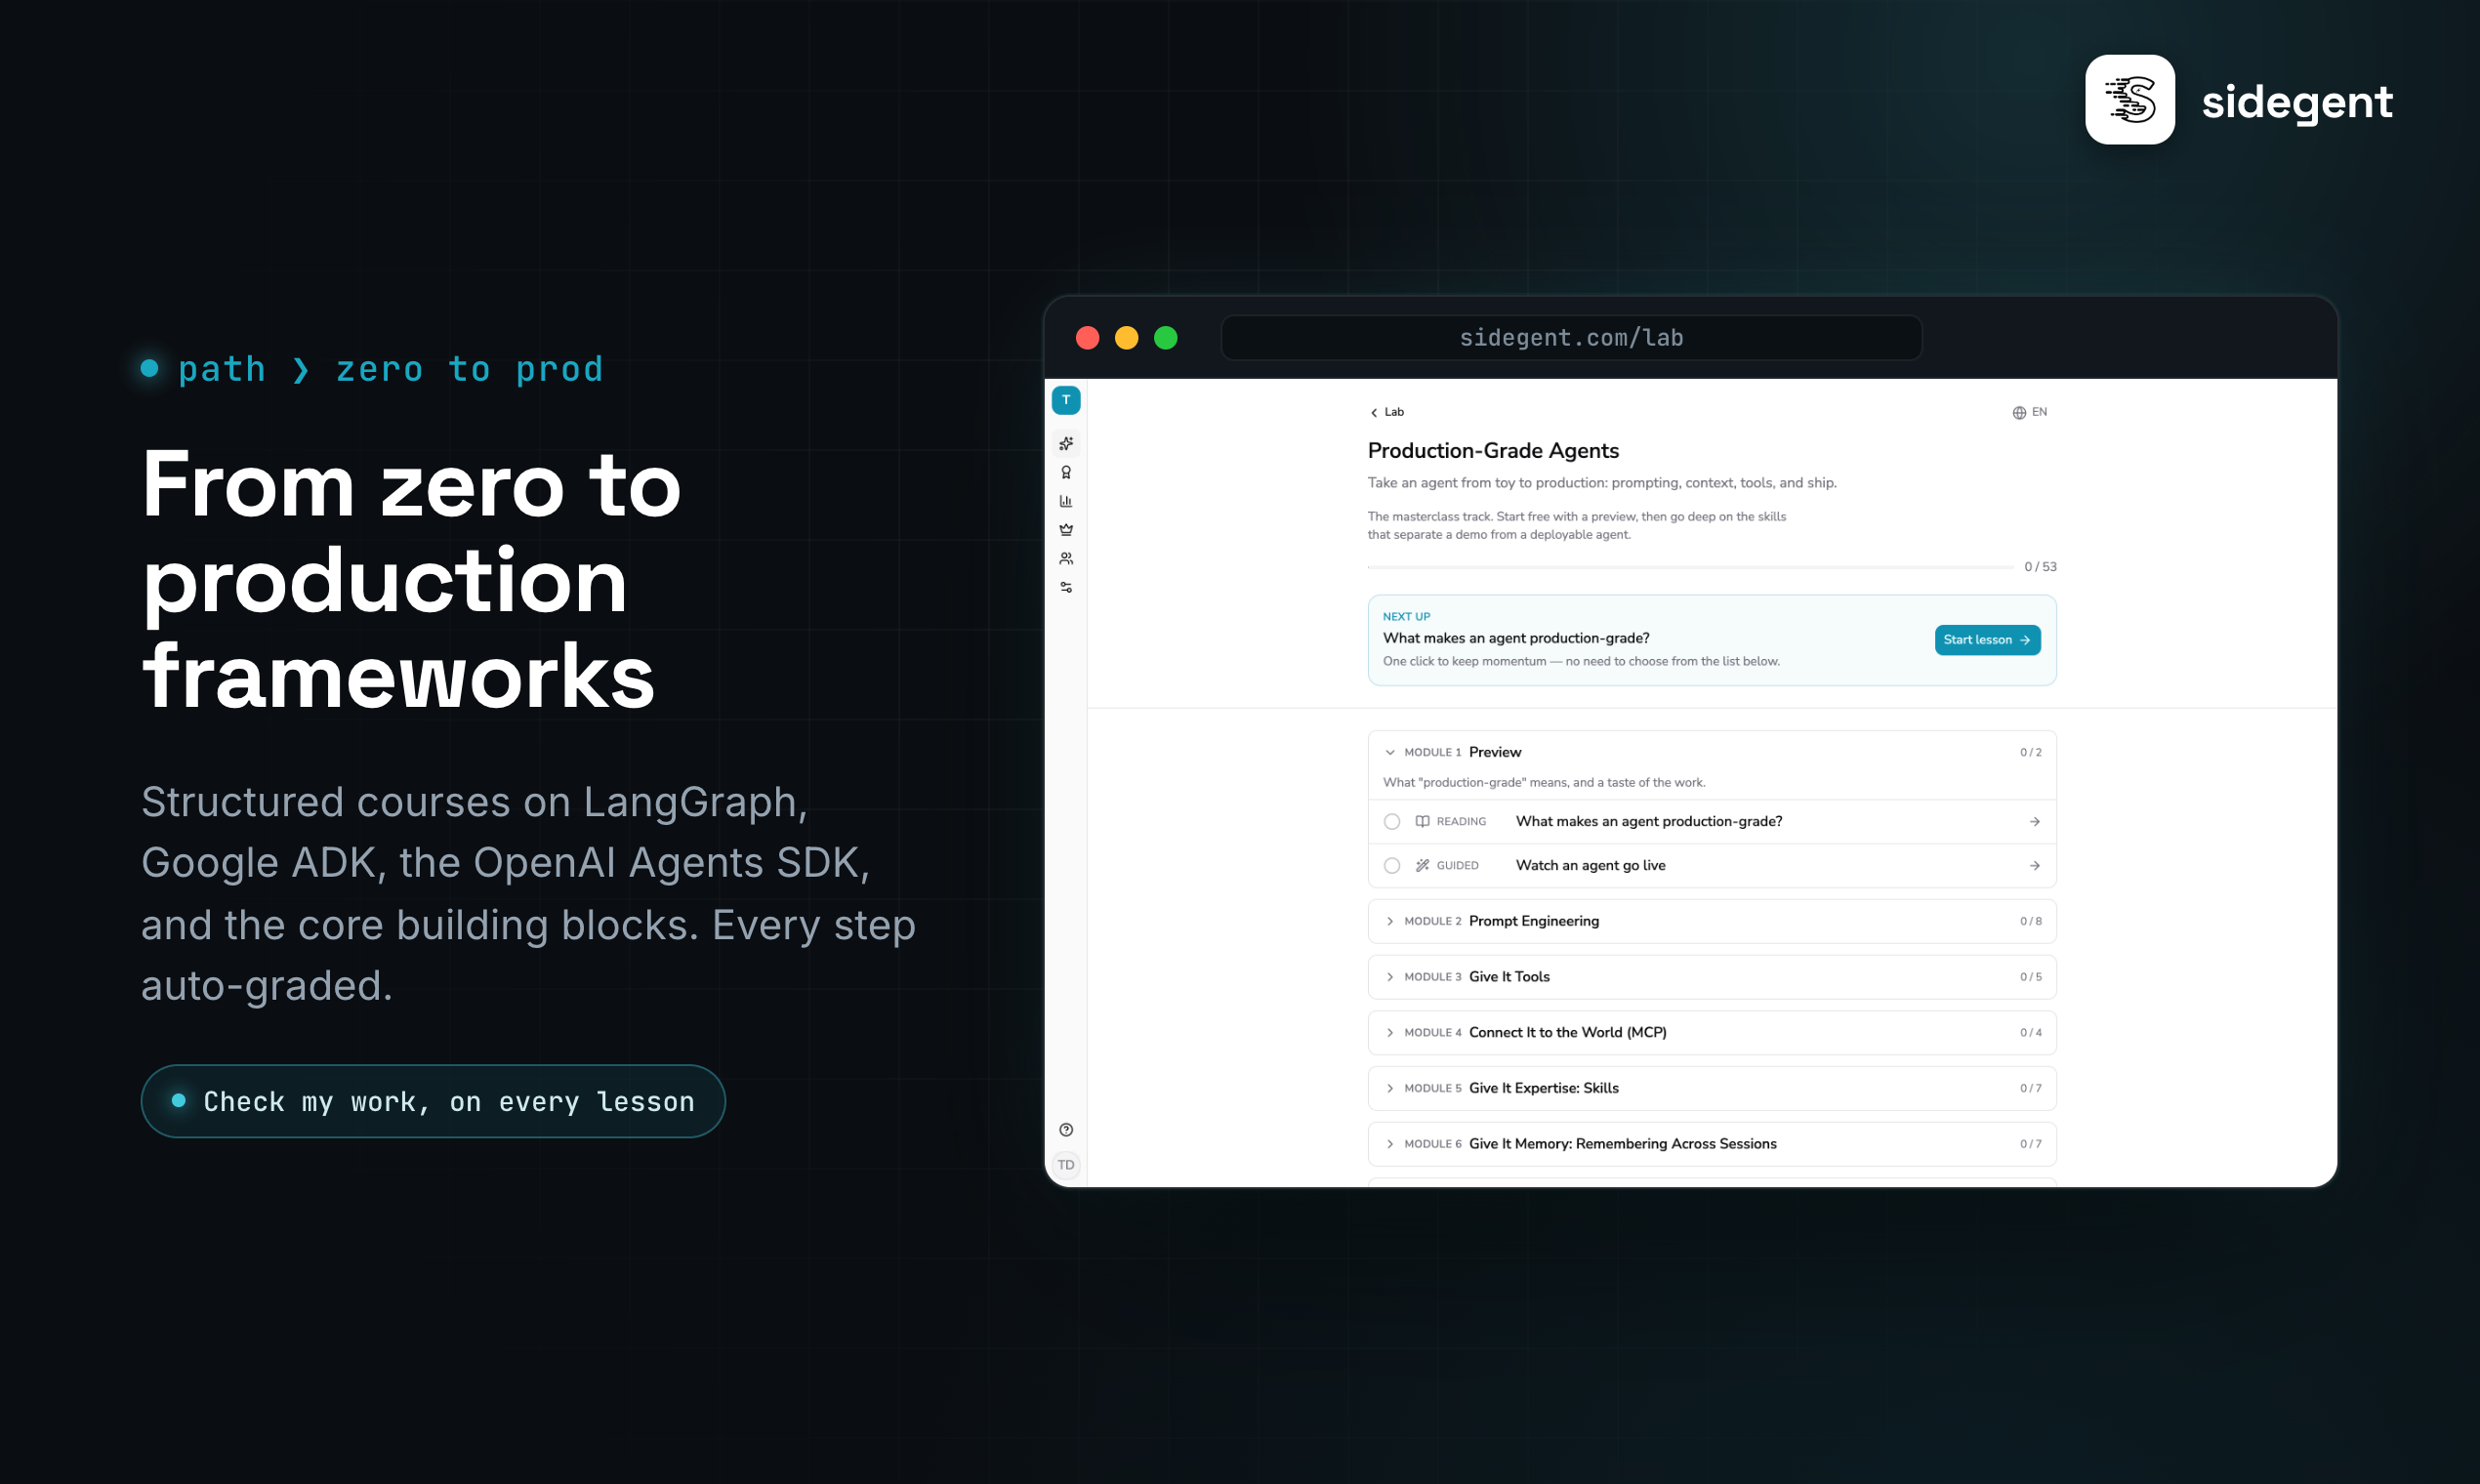The width and height of the screenshot is (2480, 1484).
Task: Open the EN language selector
Action: tap(2029, 412)
